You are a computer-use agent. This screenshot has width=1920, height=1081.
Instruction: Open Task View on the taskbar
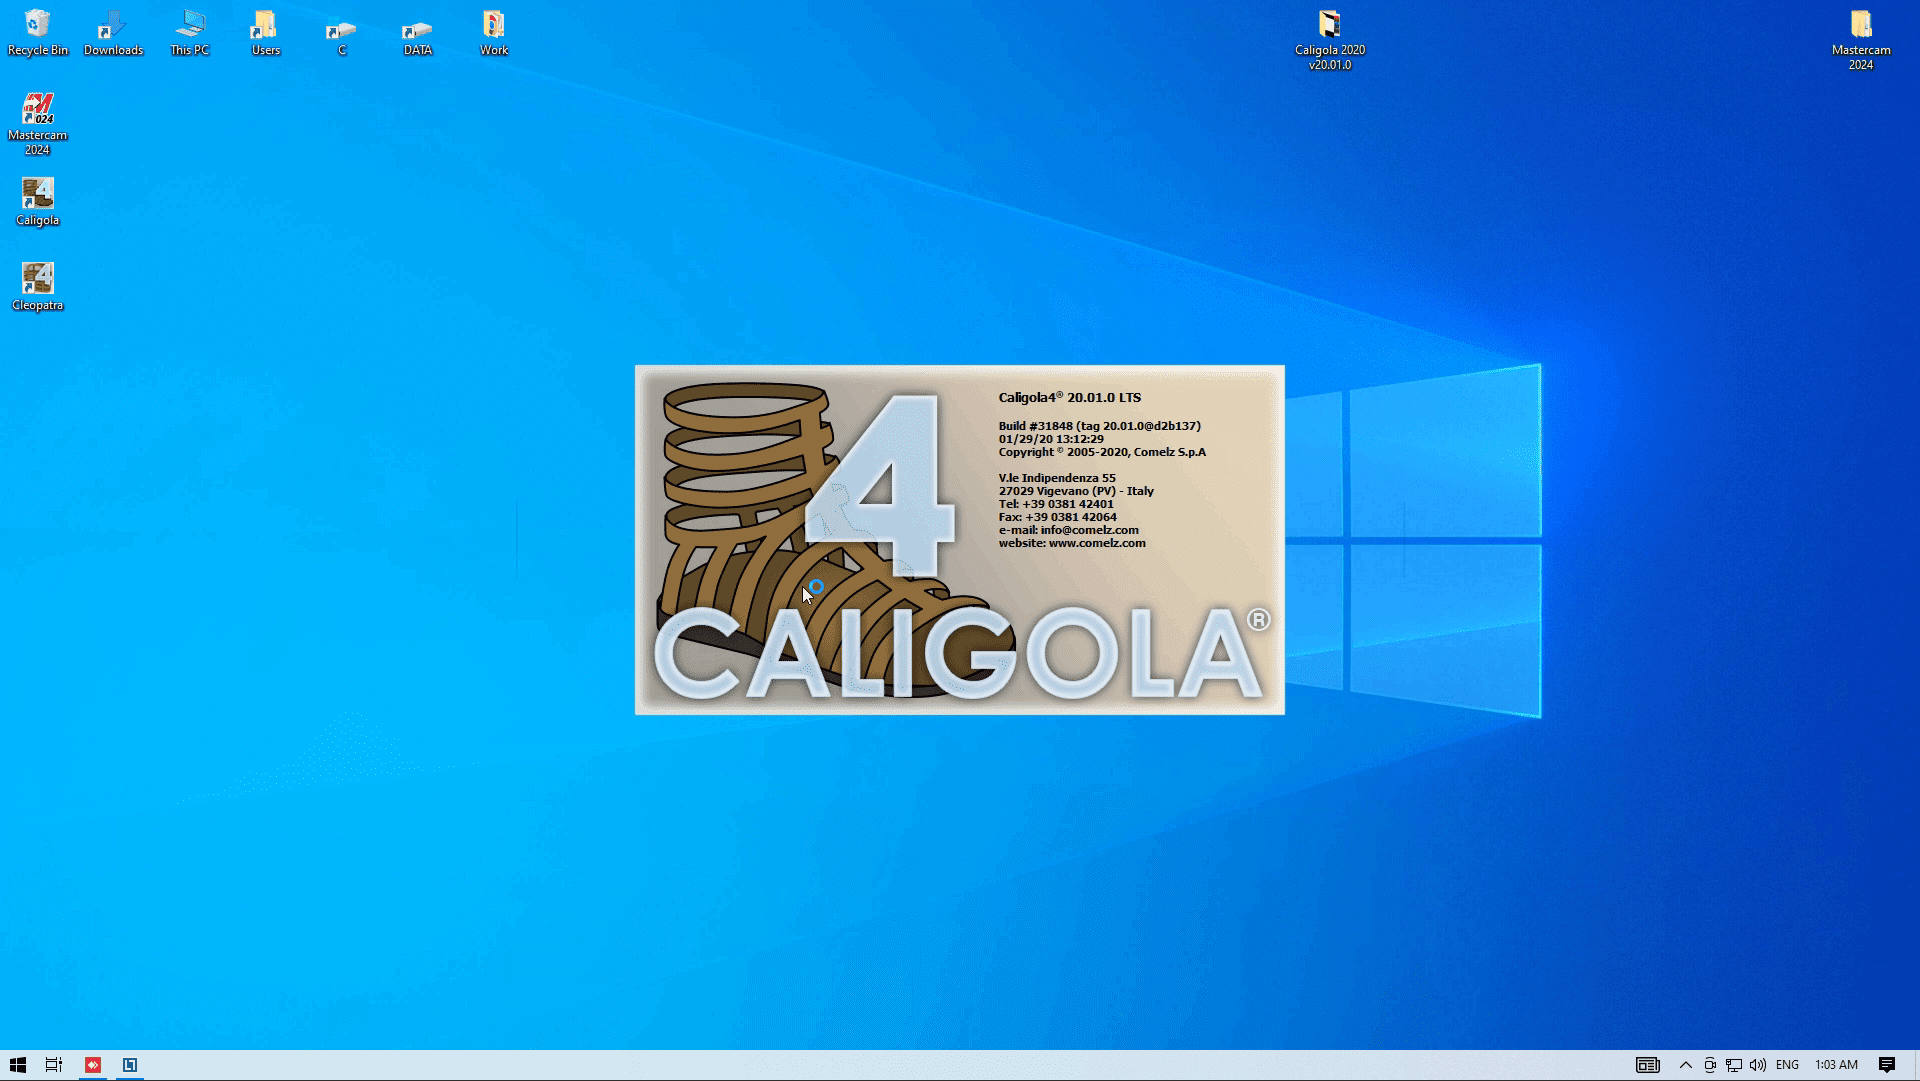(54, 1065)
